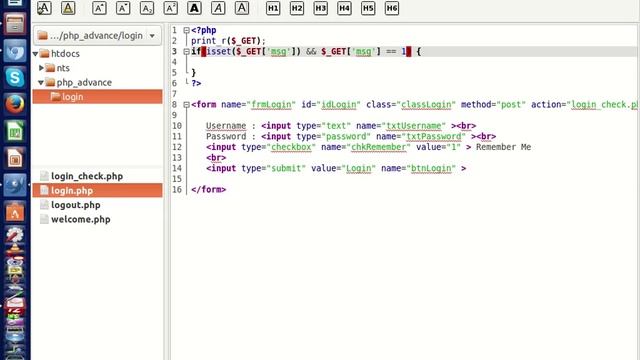Click the 'Remember Me' text on line 12
Viewport: 640px width, 360px height.
click(503, 147)
